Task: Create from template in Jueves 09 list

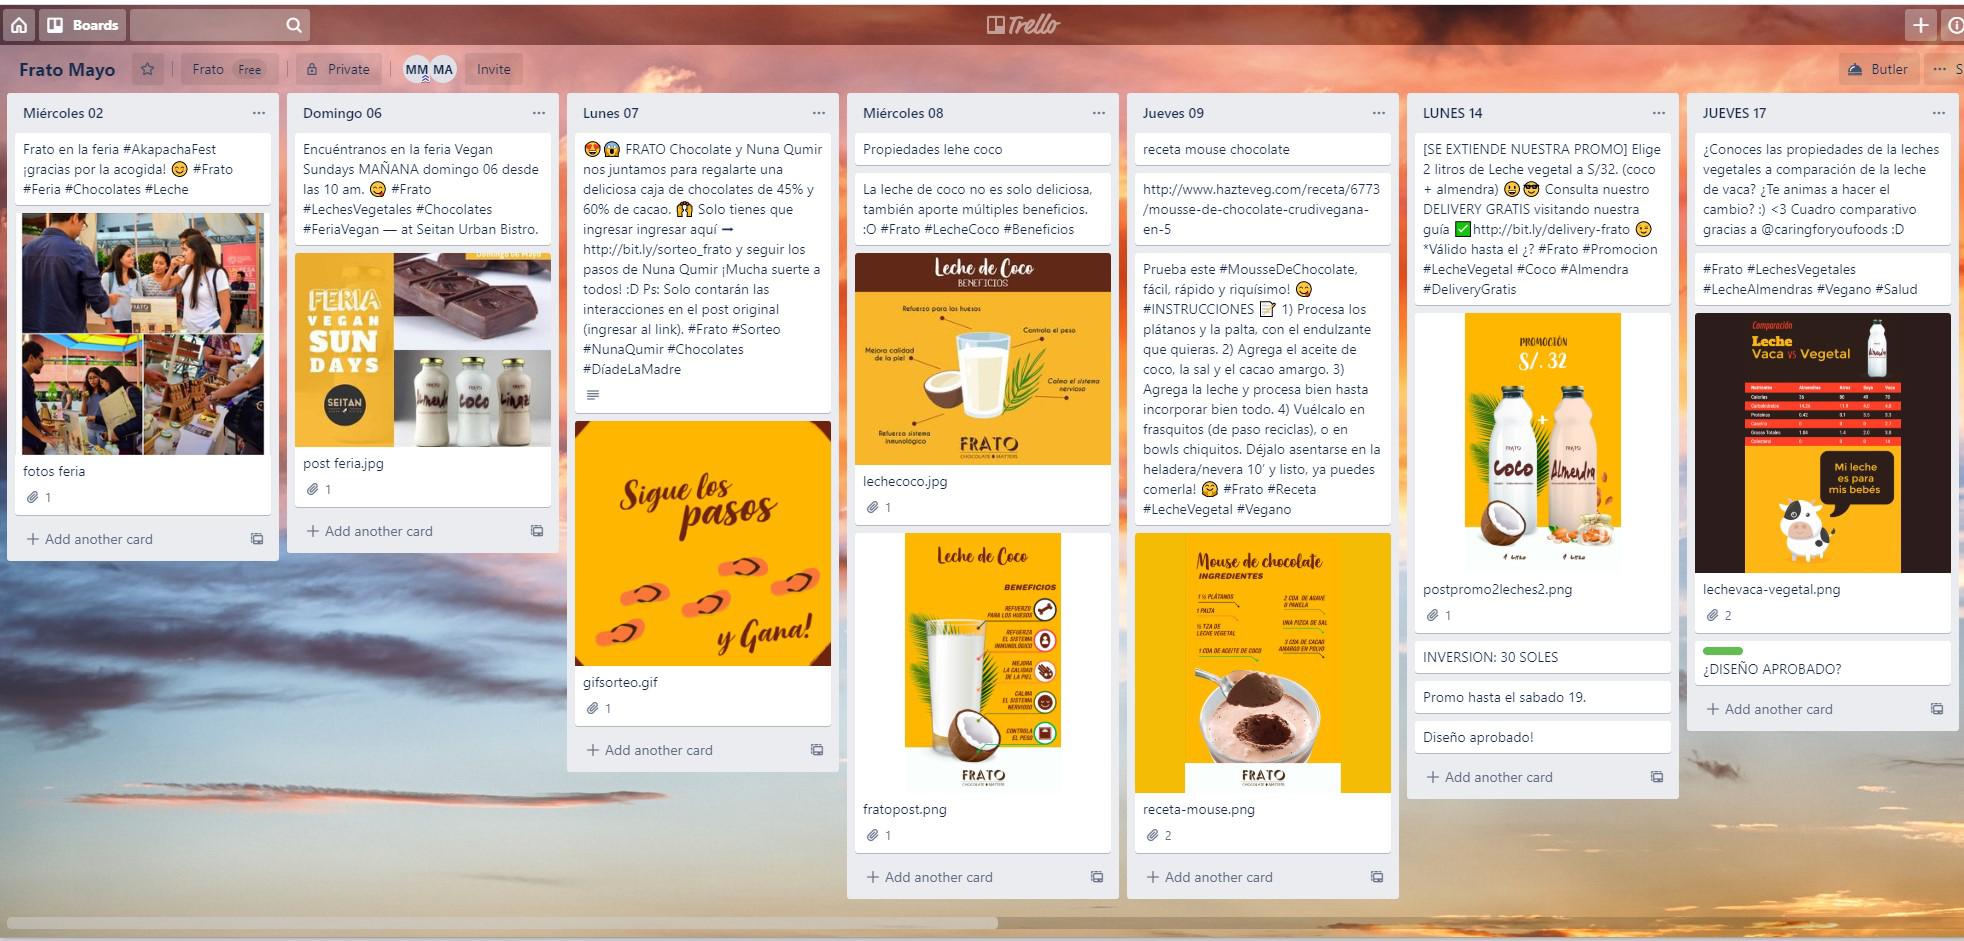Action: tap(1377, 877)
